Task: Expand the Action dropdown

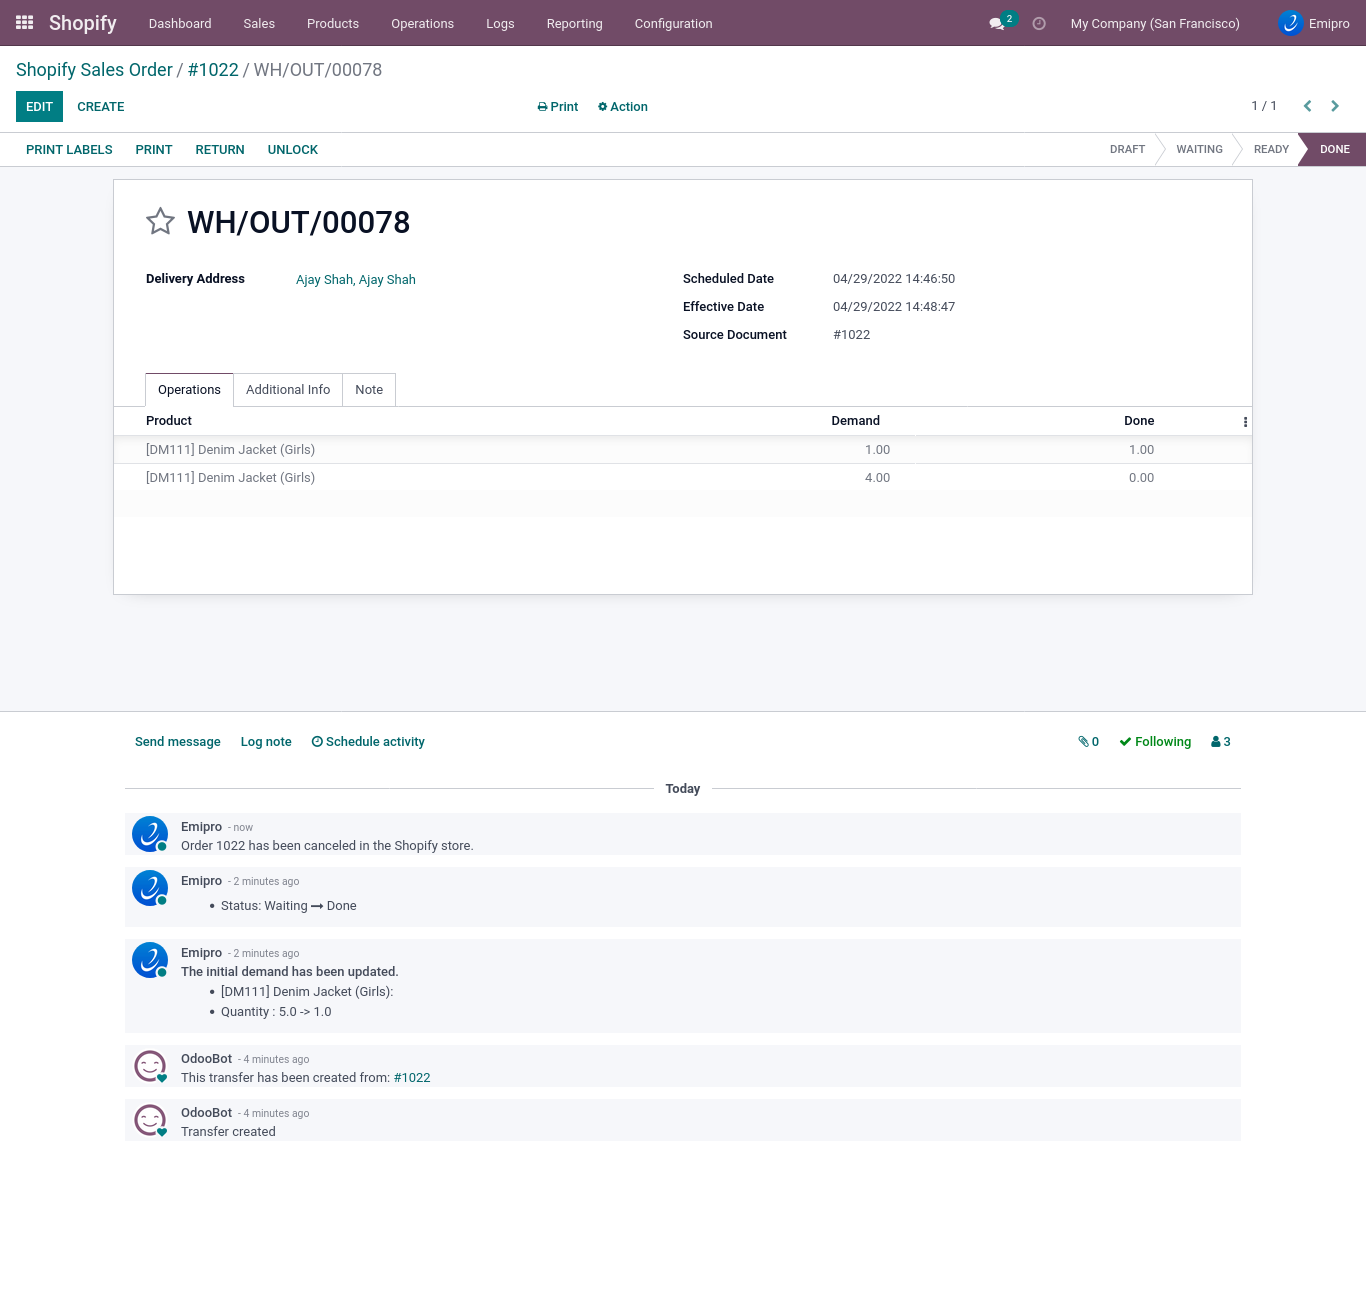Action: pos(623,107)
